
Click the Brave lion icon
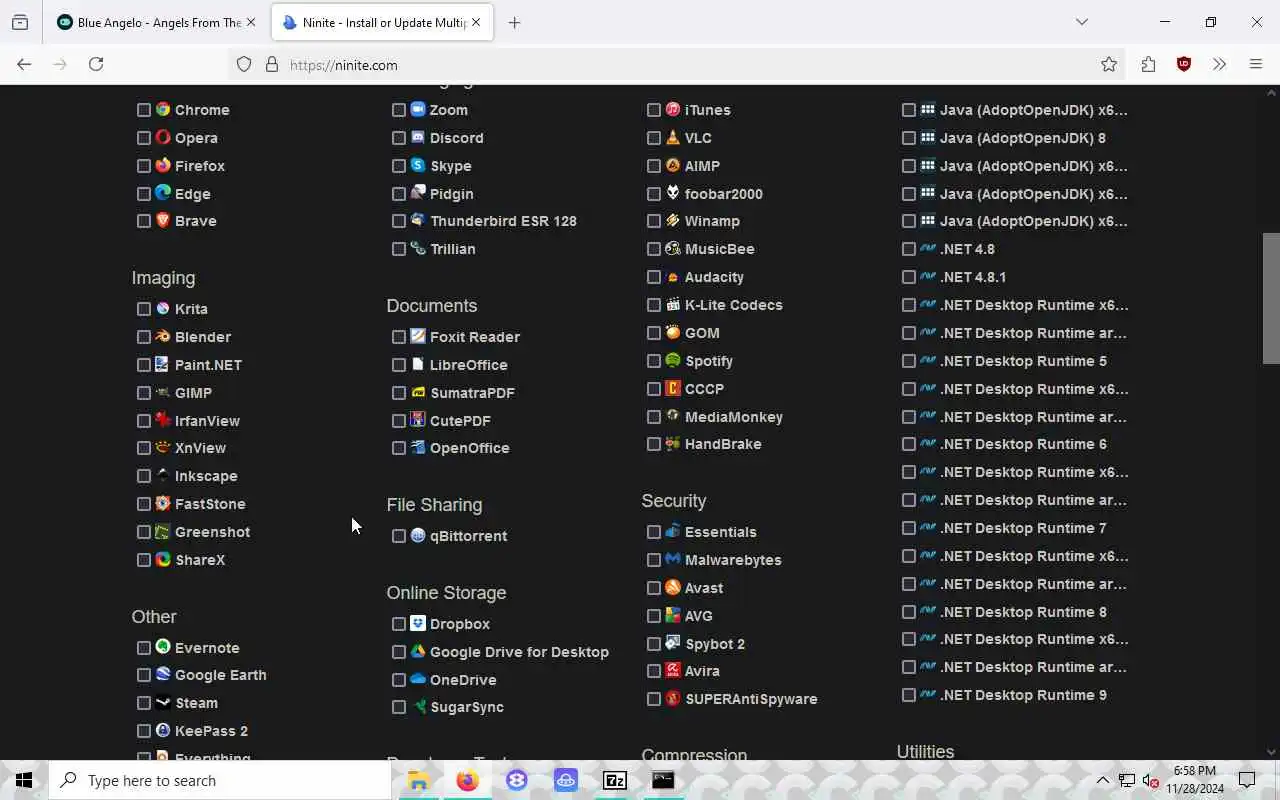coord(163,221)
